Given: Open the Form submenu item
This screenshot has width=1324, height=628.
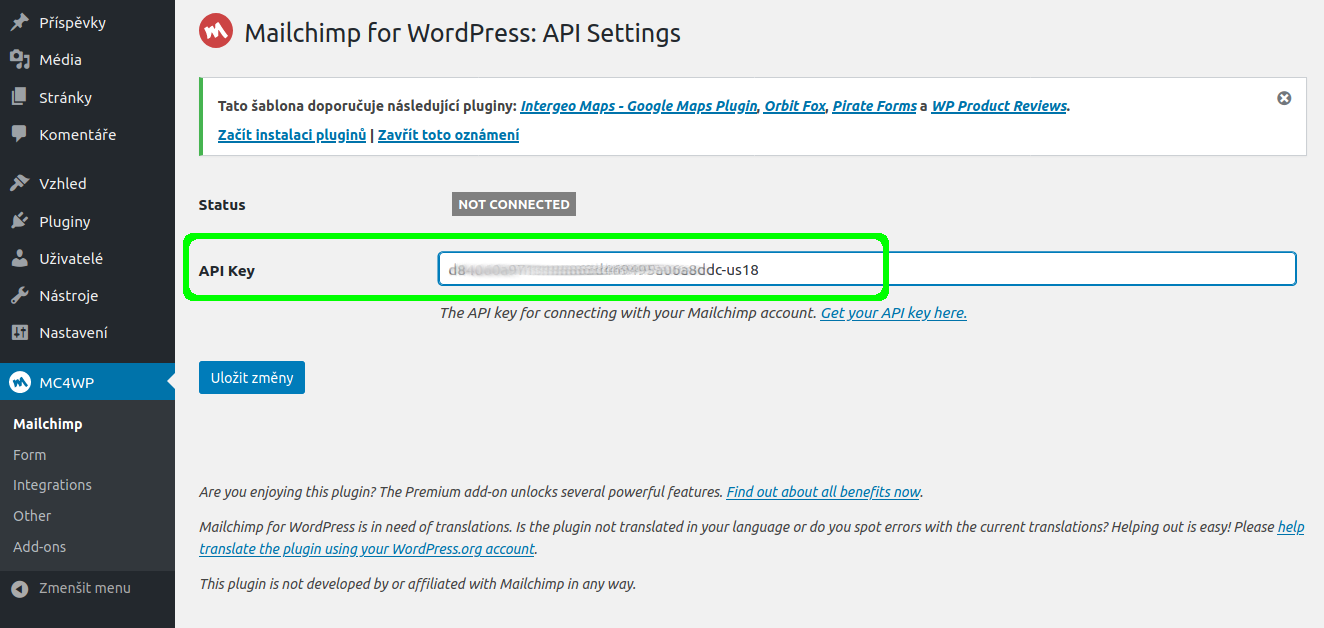Looking at the screenshot, I should point(30,455).
